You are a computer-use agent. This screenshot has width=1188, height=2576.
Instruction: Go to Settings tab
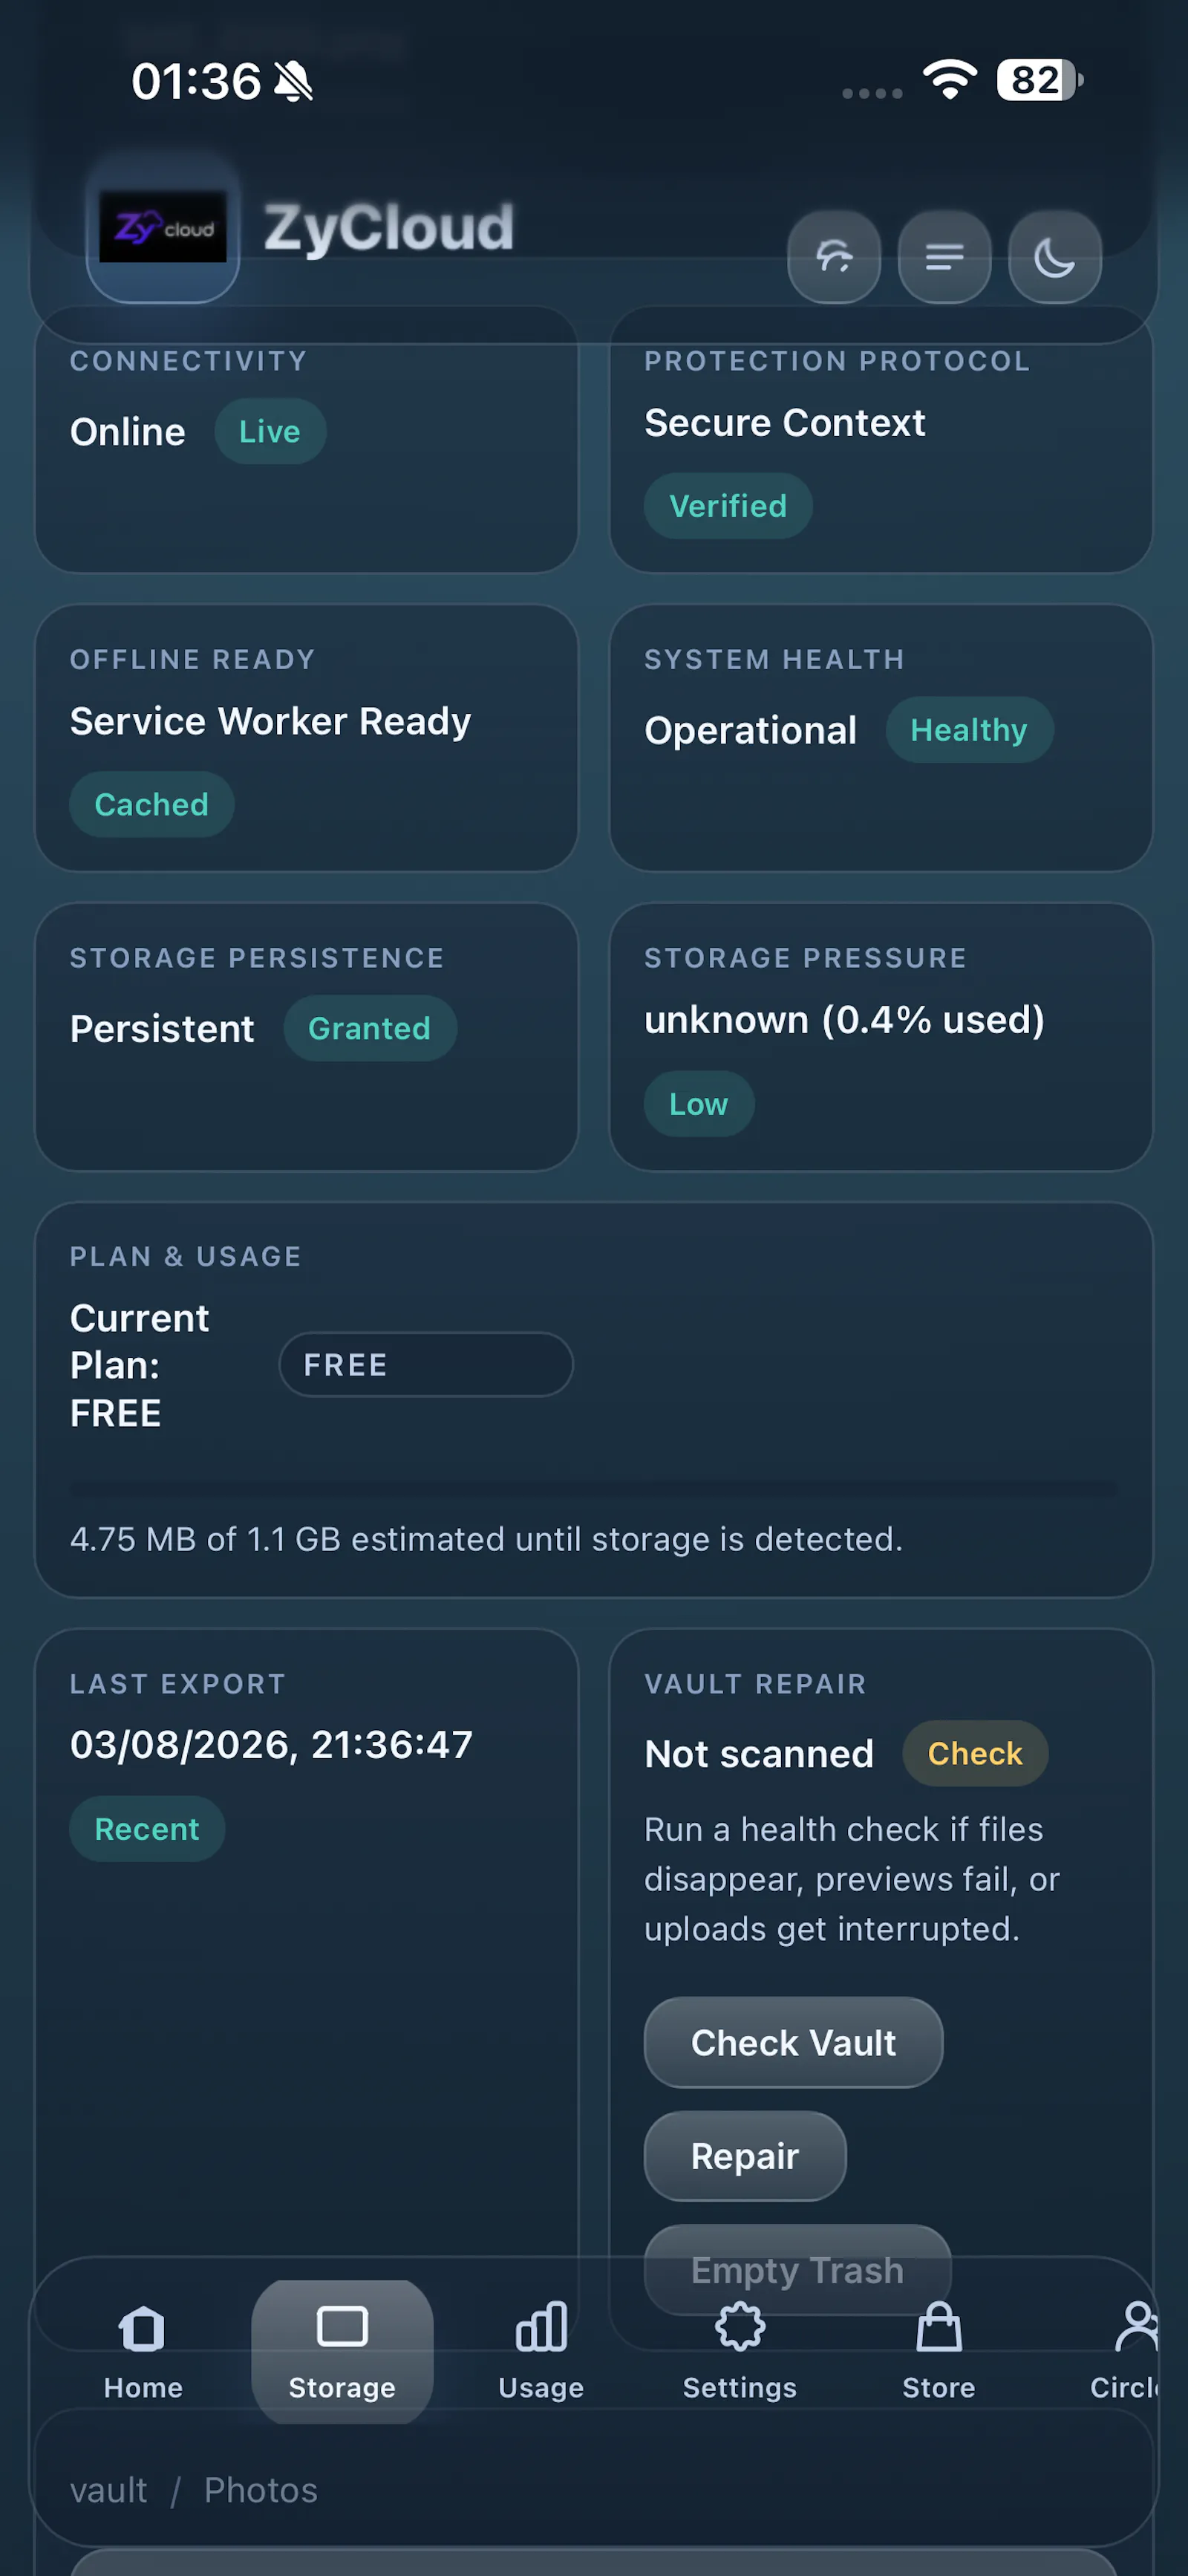click(740, 2351)
